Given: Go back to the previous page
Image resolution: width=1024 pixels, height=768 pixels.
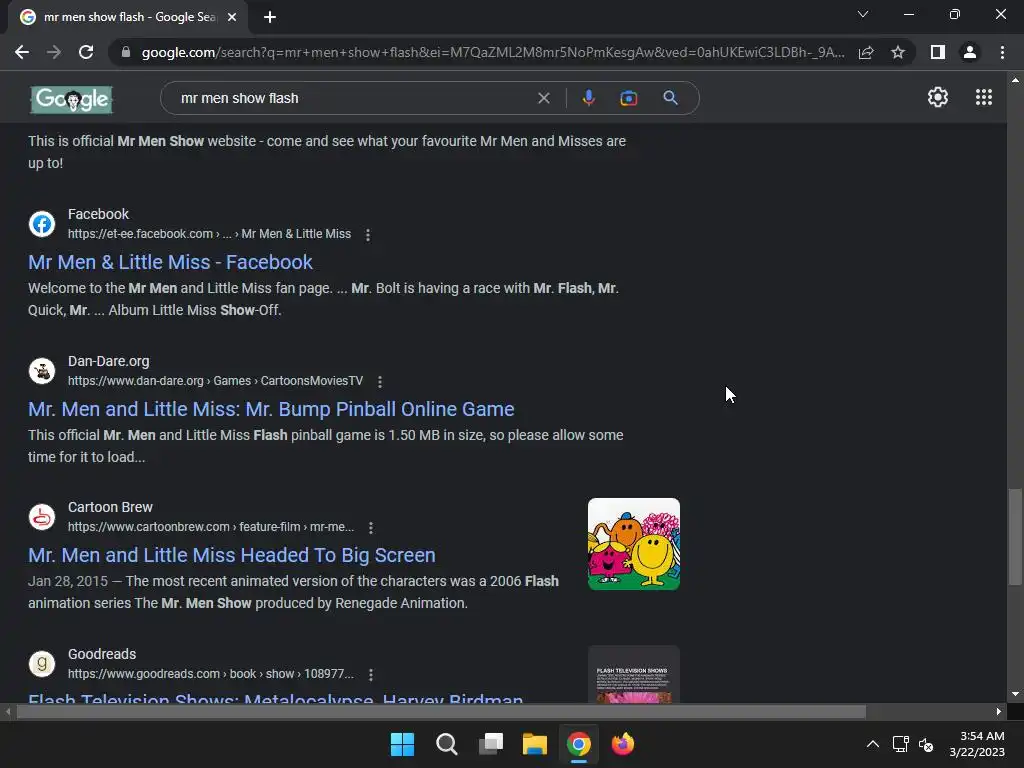Looking at the screenshot, I should click(x=22, y=52).
